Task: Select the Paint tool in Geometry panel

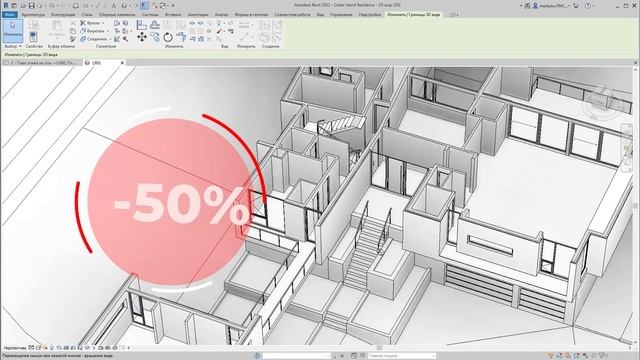Action: 125,31
